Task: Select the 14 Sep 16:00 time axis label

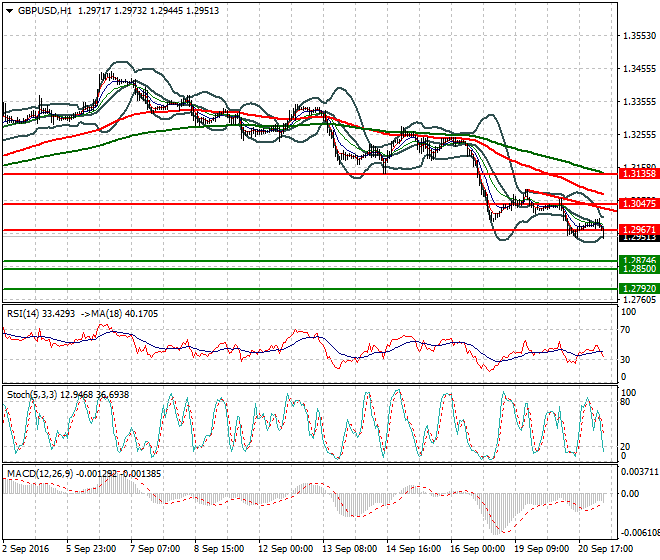Action: pos(413,549)
